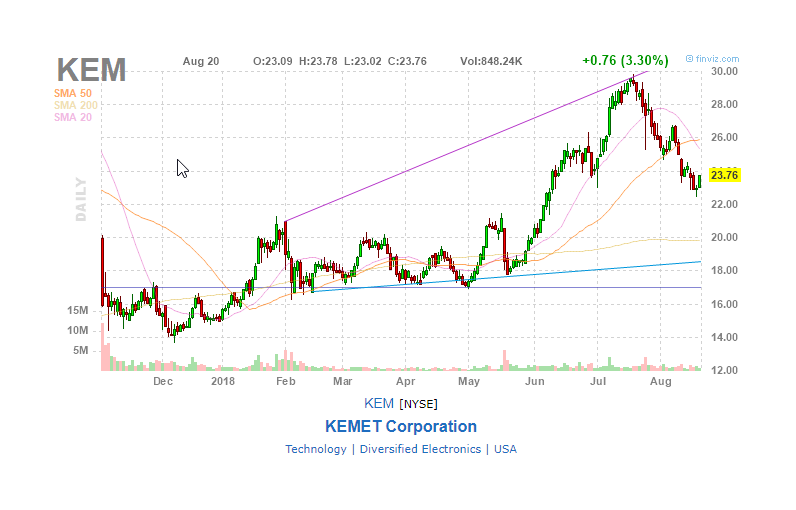796x510 pixels.
Task: Click the 12.00 price axis label
Action: click(x=724, y=370)
